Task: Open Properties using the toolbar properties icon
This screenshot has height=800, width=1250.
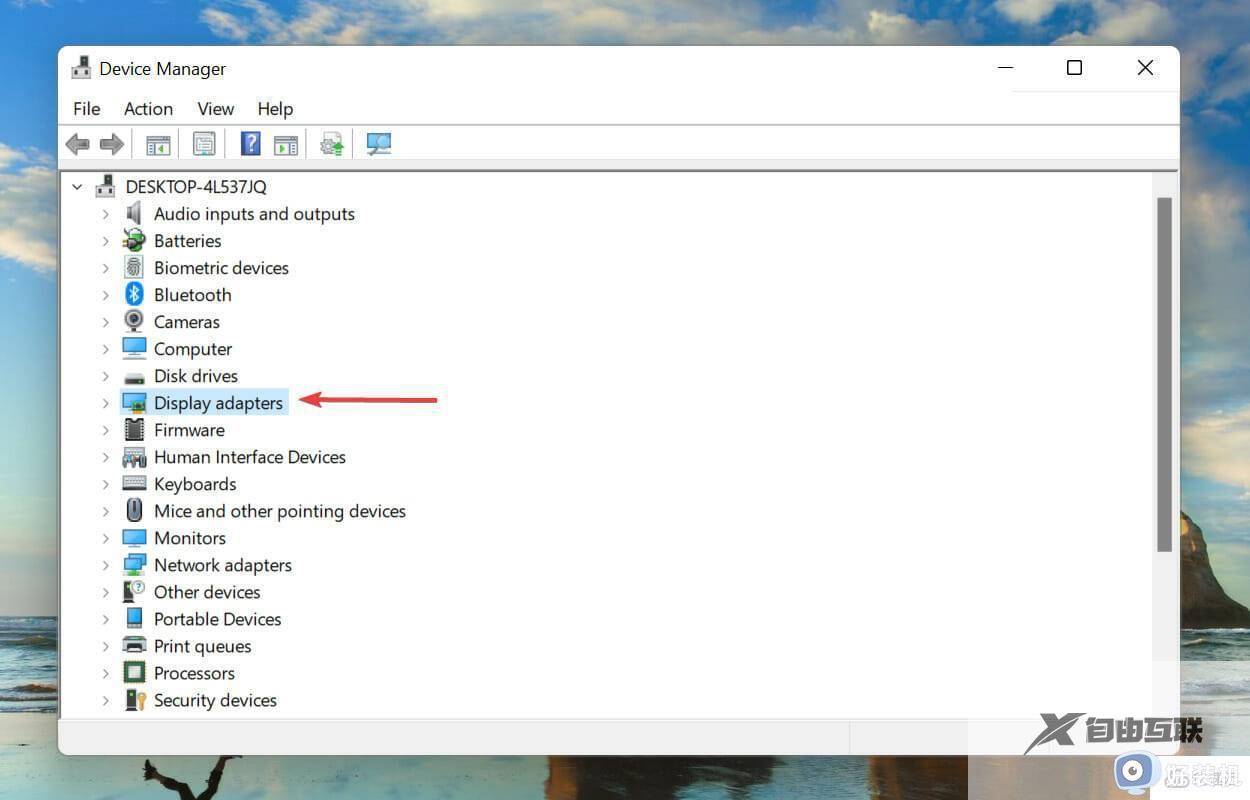Action: click(204, 143)
